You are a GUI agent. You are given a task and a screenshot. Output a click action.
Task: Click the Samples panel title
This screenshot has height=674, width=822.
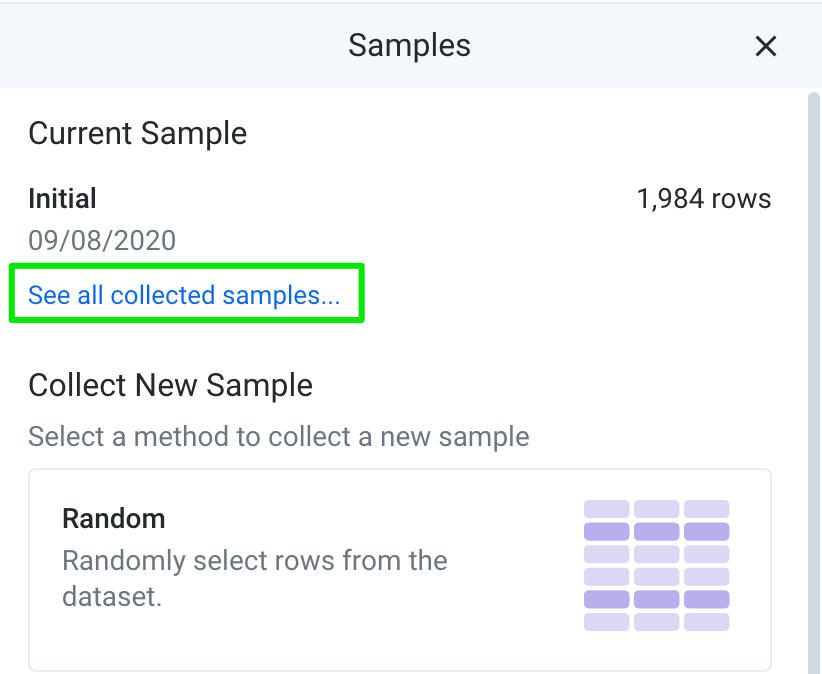409,45
